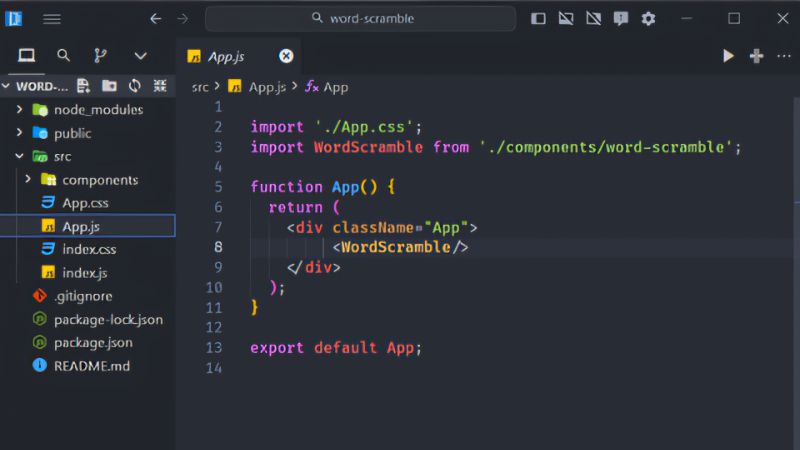The height and width of the screenshot is (450, 800).
Task: Click src in the breadcrumb
Action: point(200,88)
